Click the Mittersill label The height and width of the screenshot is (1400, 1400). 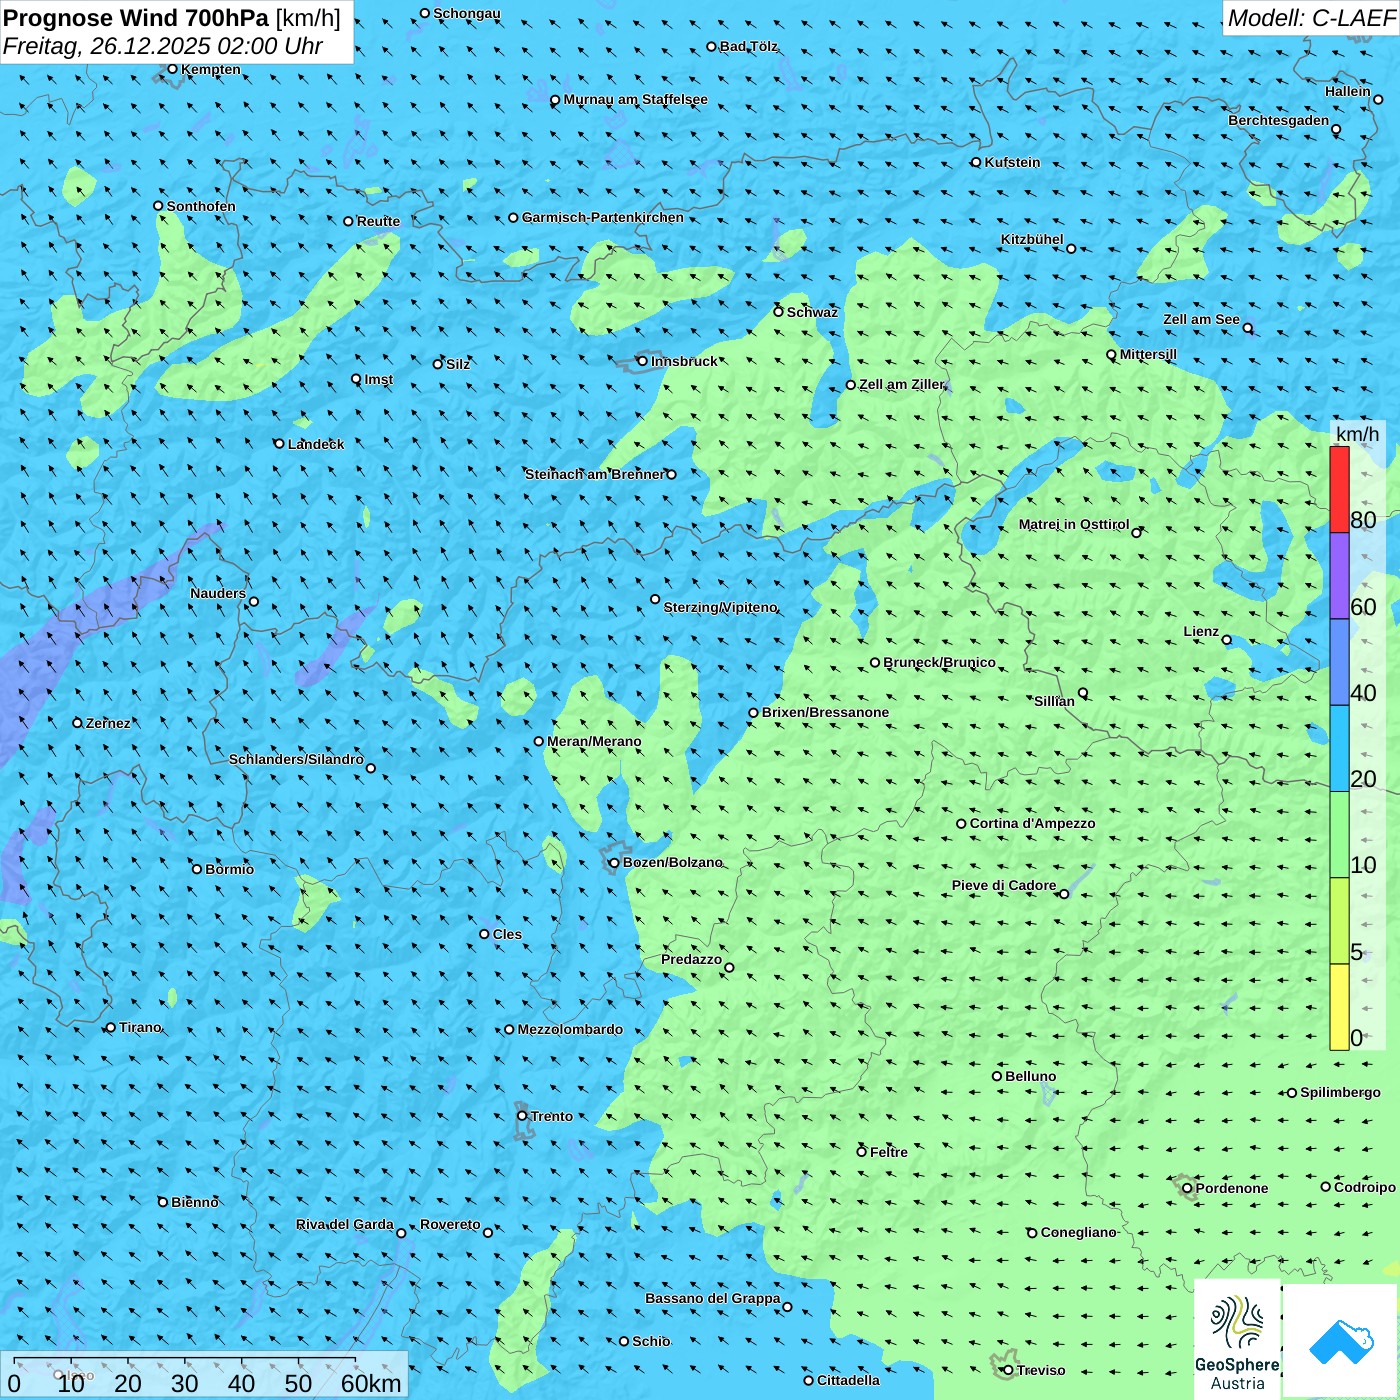[x=1149, y=354]
